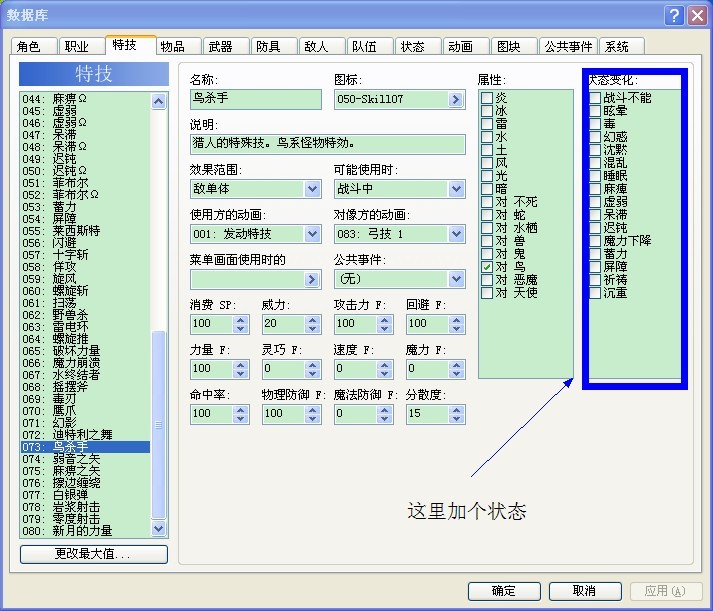This screenshot has height=611, width=713.
Task: Increase the 攻击力 F value
Action: tap(384, 320)
